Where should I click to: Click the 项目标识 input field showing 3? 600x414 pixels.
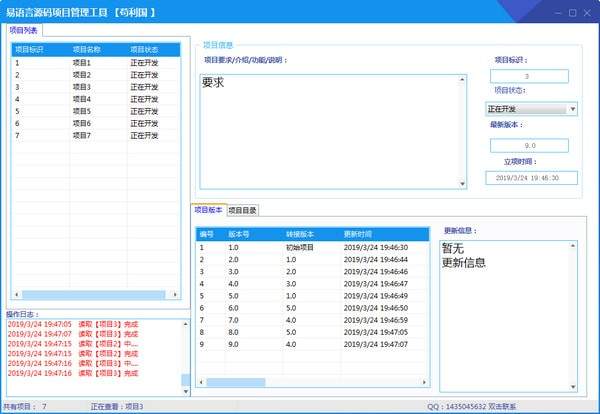click(x=530, y=77)
